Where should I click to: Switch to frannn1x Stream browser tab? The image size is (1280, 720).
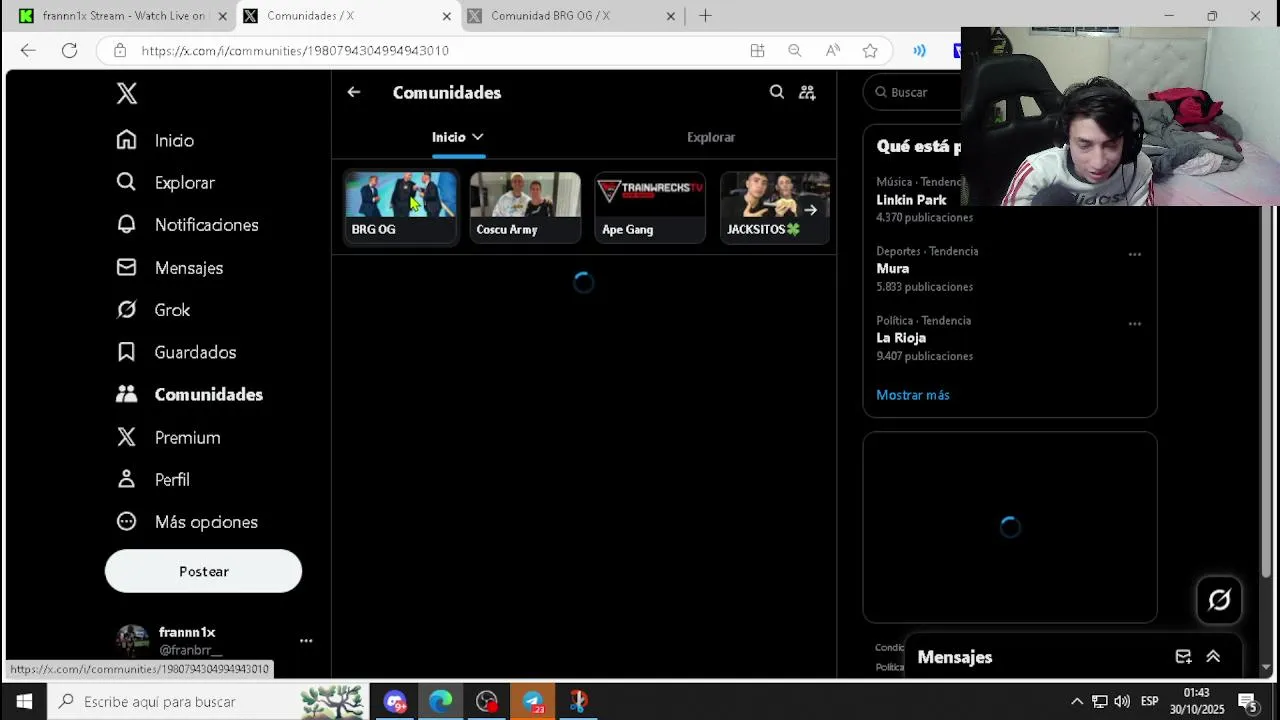pyautogui.click(x=124, y=16)
